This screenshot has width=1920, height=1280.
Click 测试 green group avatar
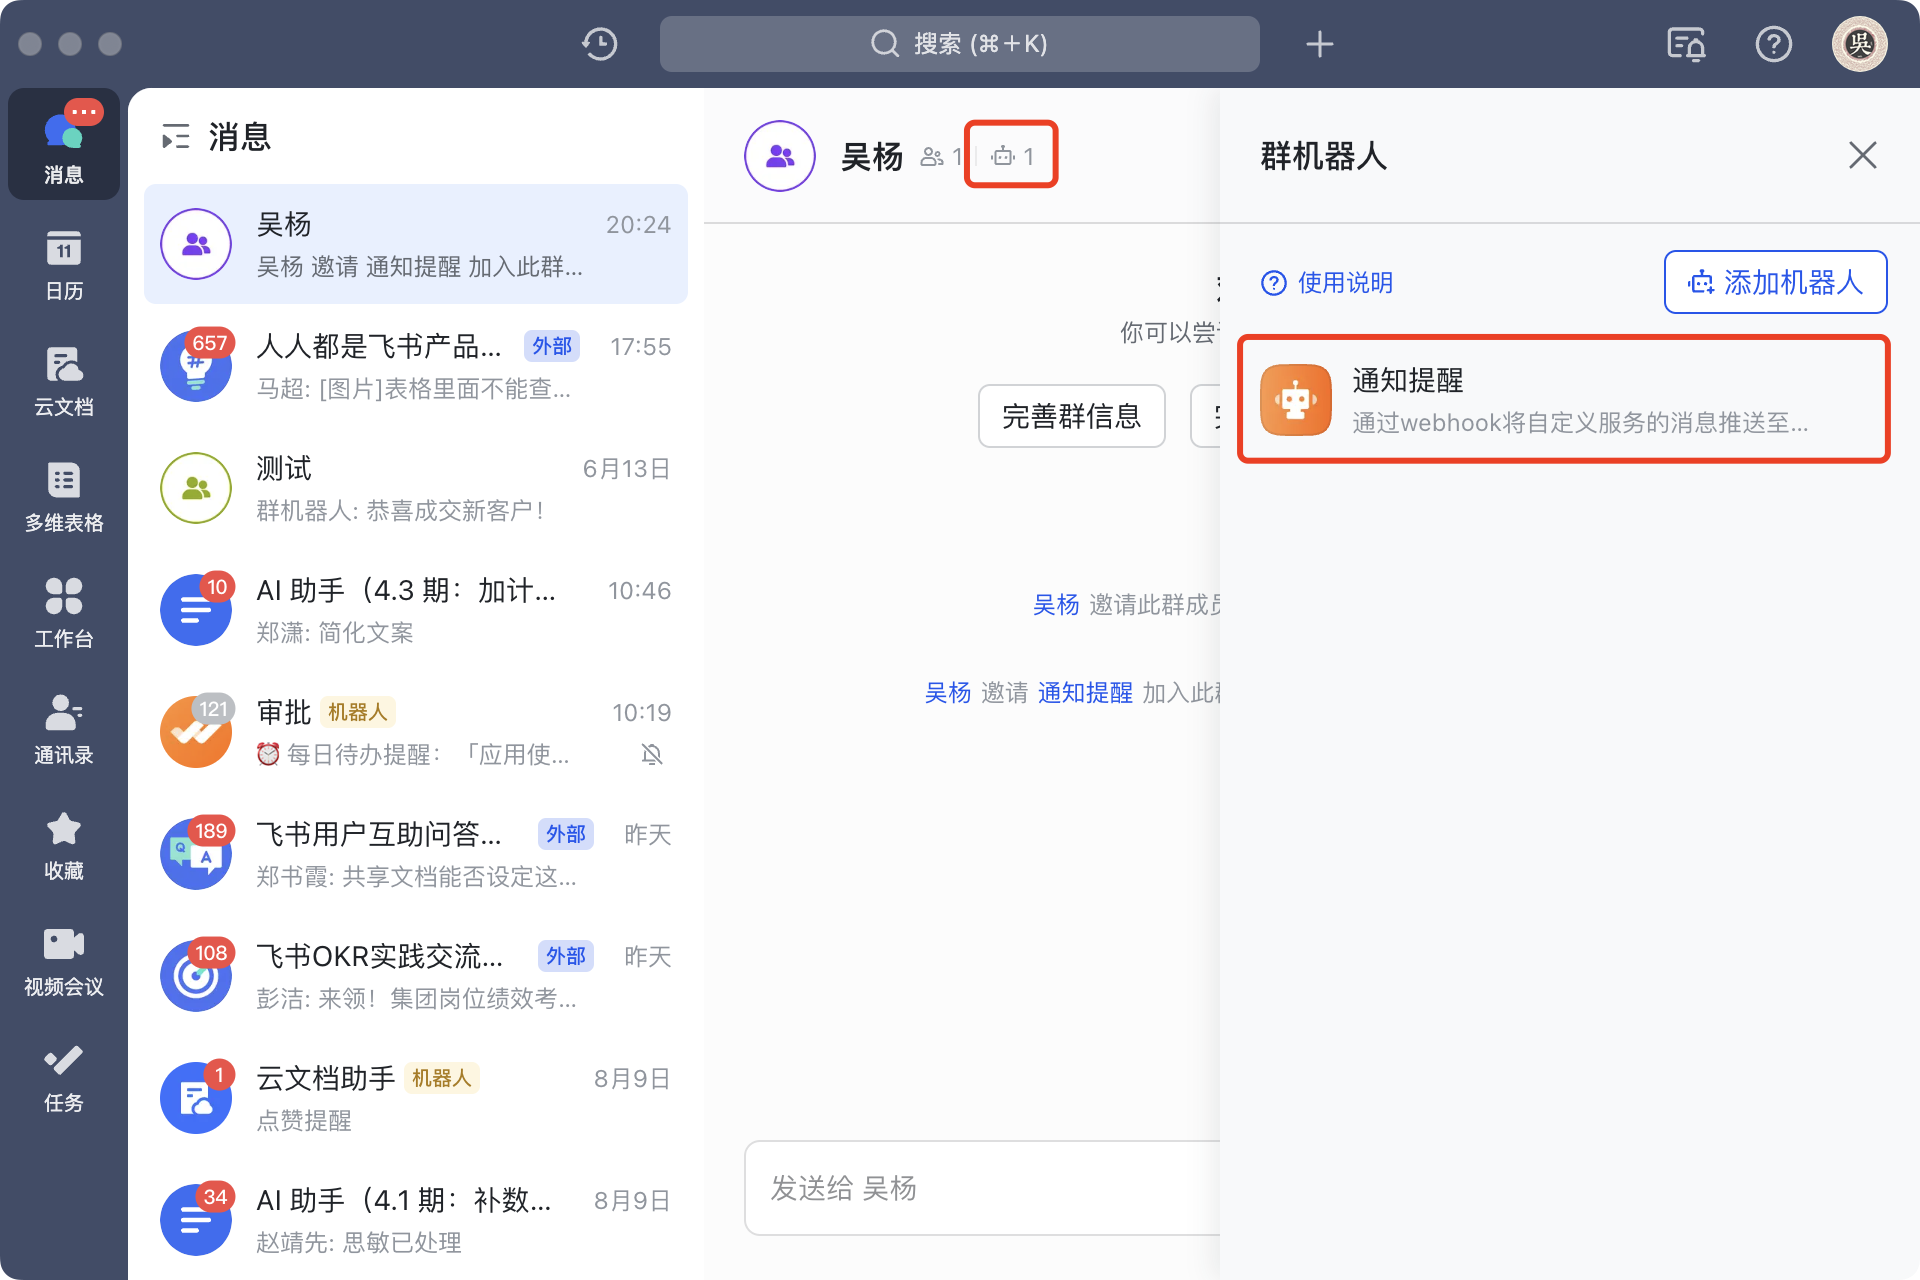click(196, 488)
